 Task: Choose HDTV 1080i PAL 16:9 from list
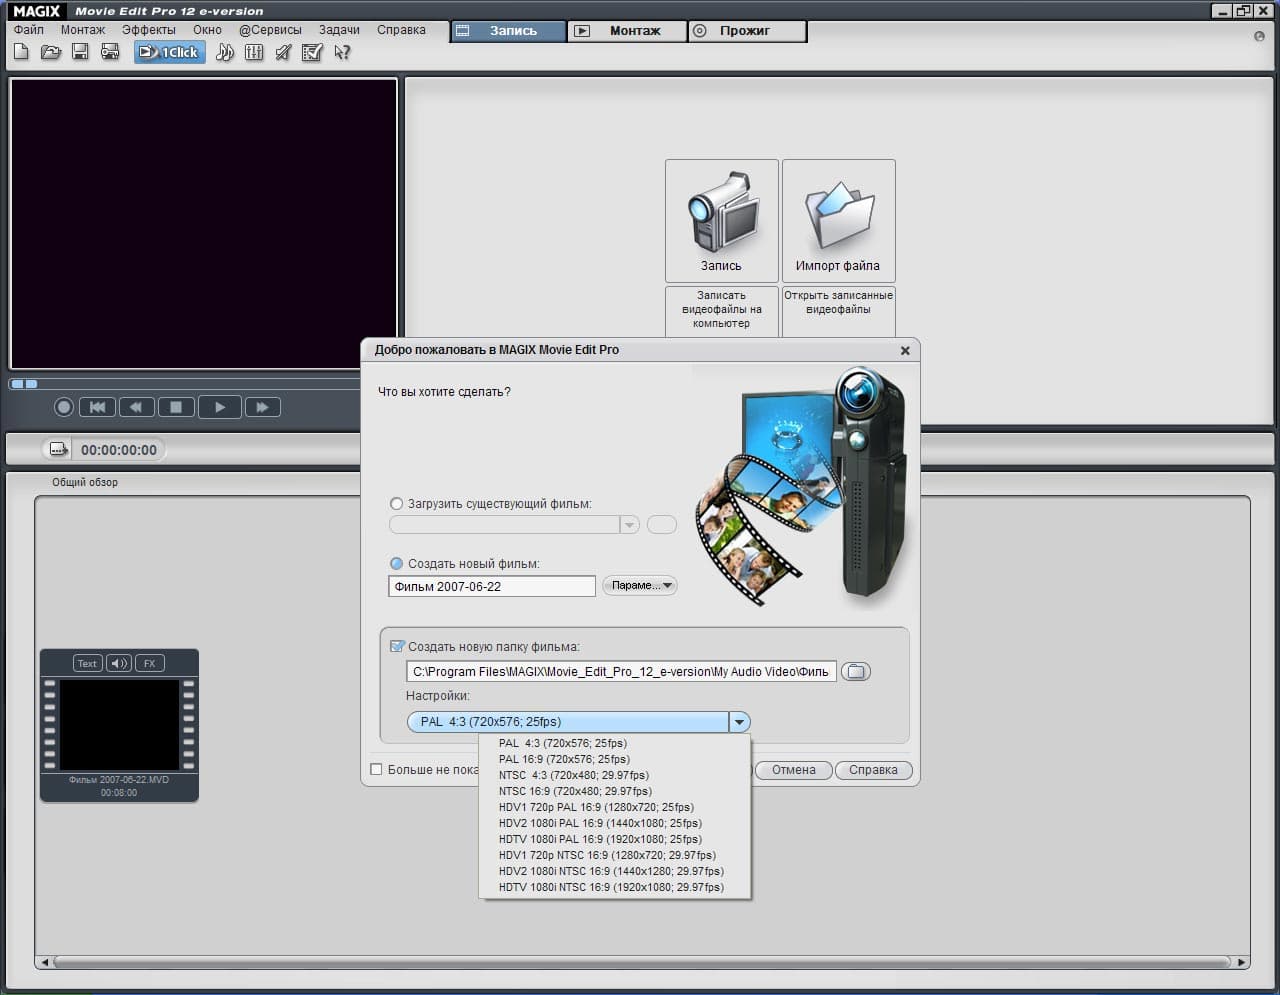(600, 839)
